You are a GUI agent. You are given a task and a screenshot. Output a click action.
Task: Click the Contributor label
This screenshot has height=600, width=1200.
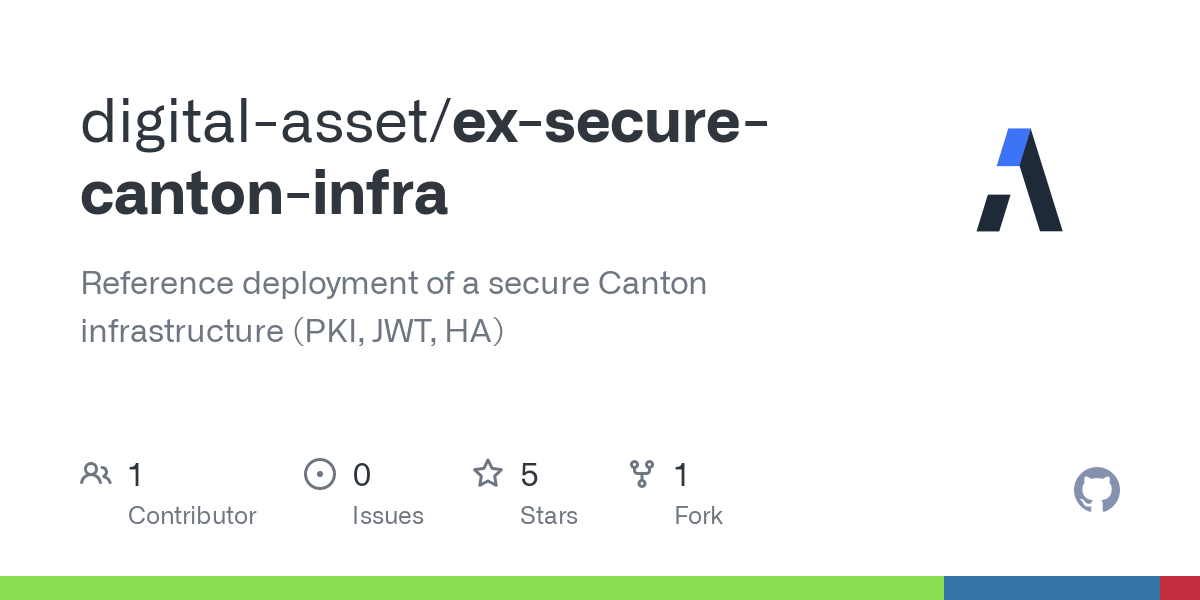click(x=192, y=516)
